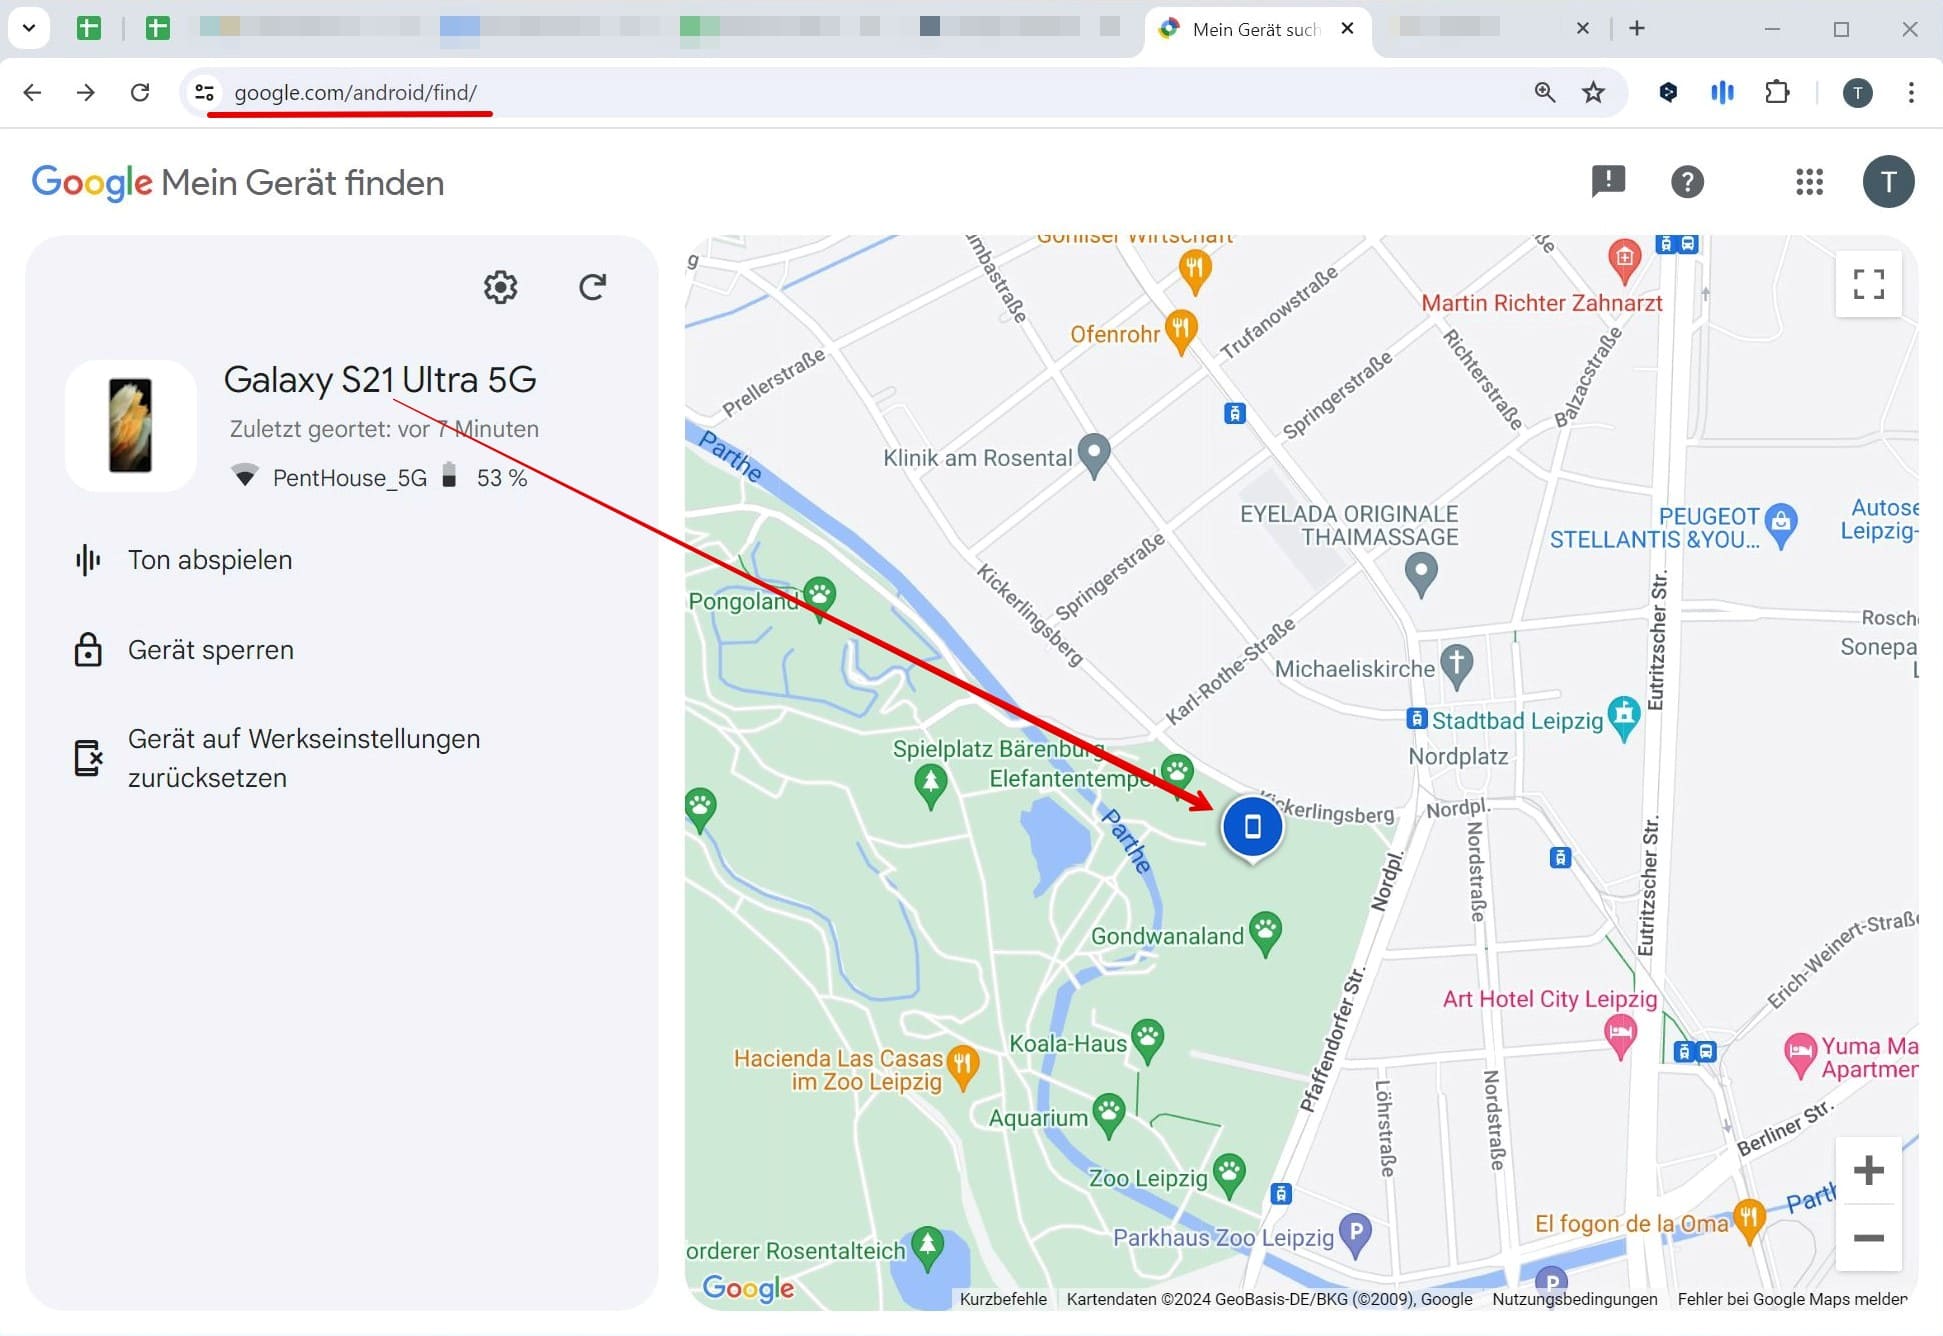The image size is (1943, 1336).
Task: Click the Galaxy S21 Ultra 5G device name
Action: [380, 380]
